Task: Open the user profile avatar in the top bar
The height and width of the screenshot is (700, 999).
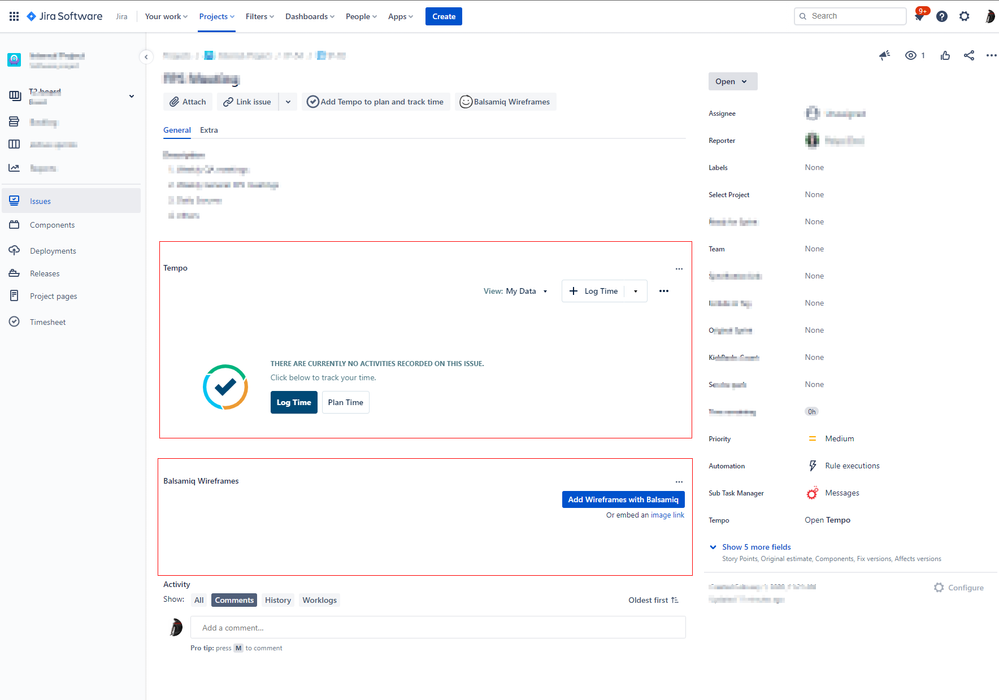Action: (990, 17)
